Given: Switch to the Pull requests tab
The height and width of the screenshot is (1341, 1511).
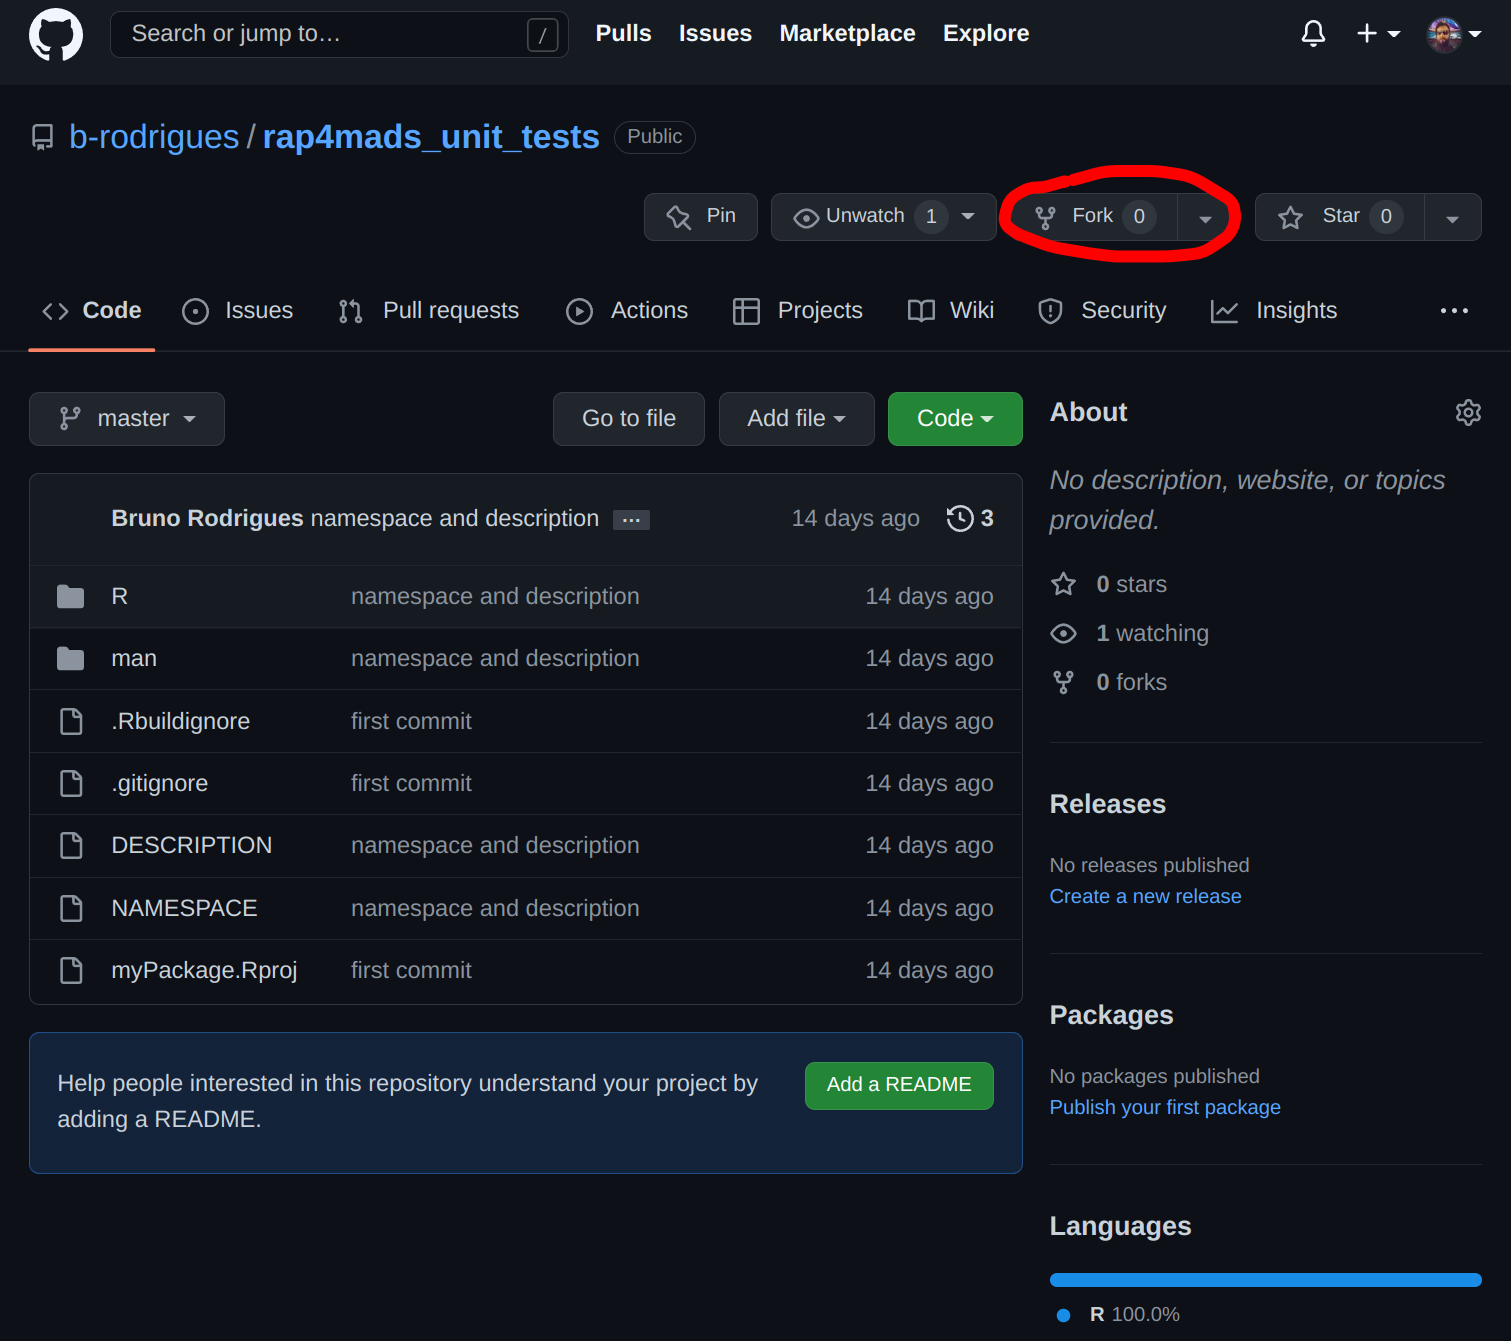Looking at the screenshot, I should pyautogui.click(x=428, y=311).
